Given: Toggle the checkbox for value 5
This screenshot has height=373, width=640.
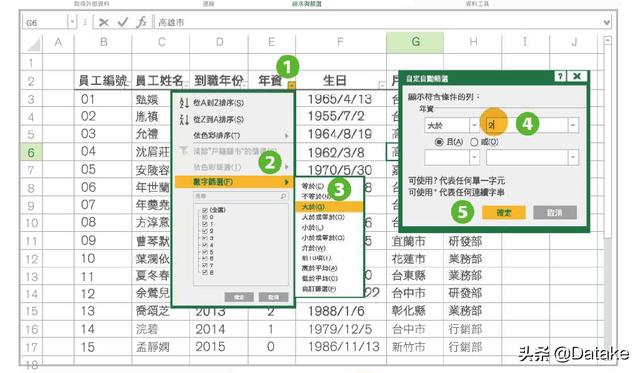Looking at the screenshot, I should [x=205, y=252].
